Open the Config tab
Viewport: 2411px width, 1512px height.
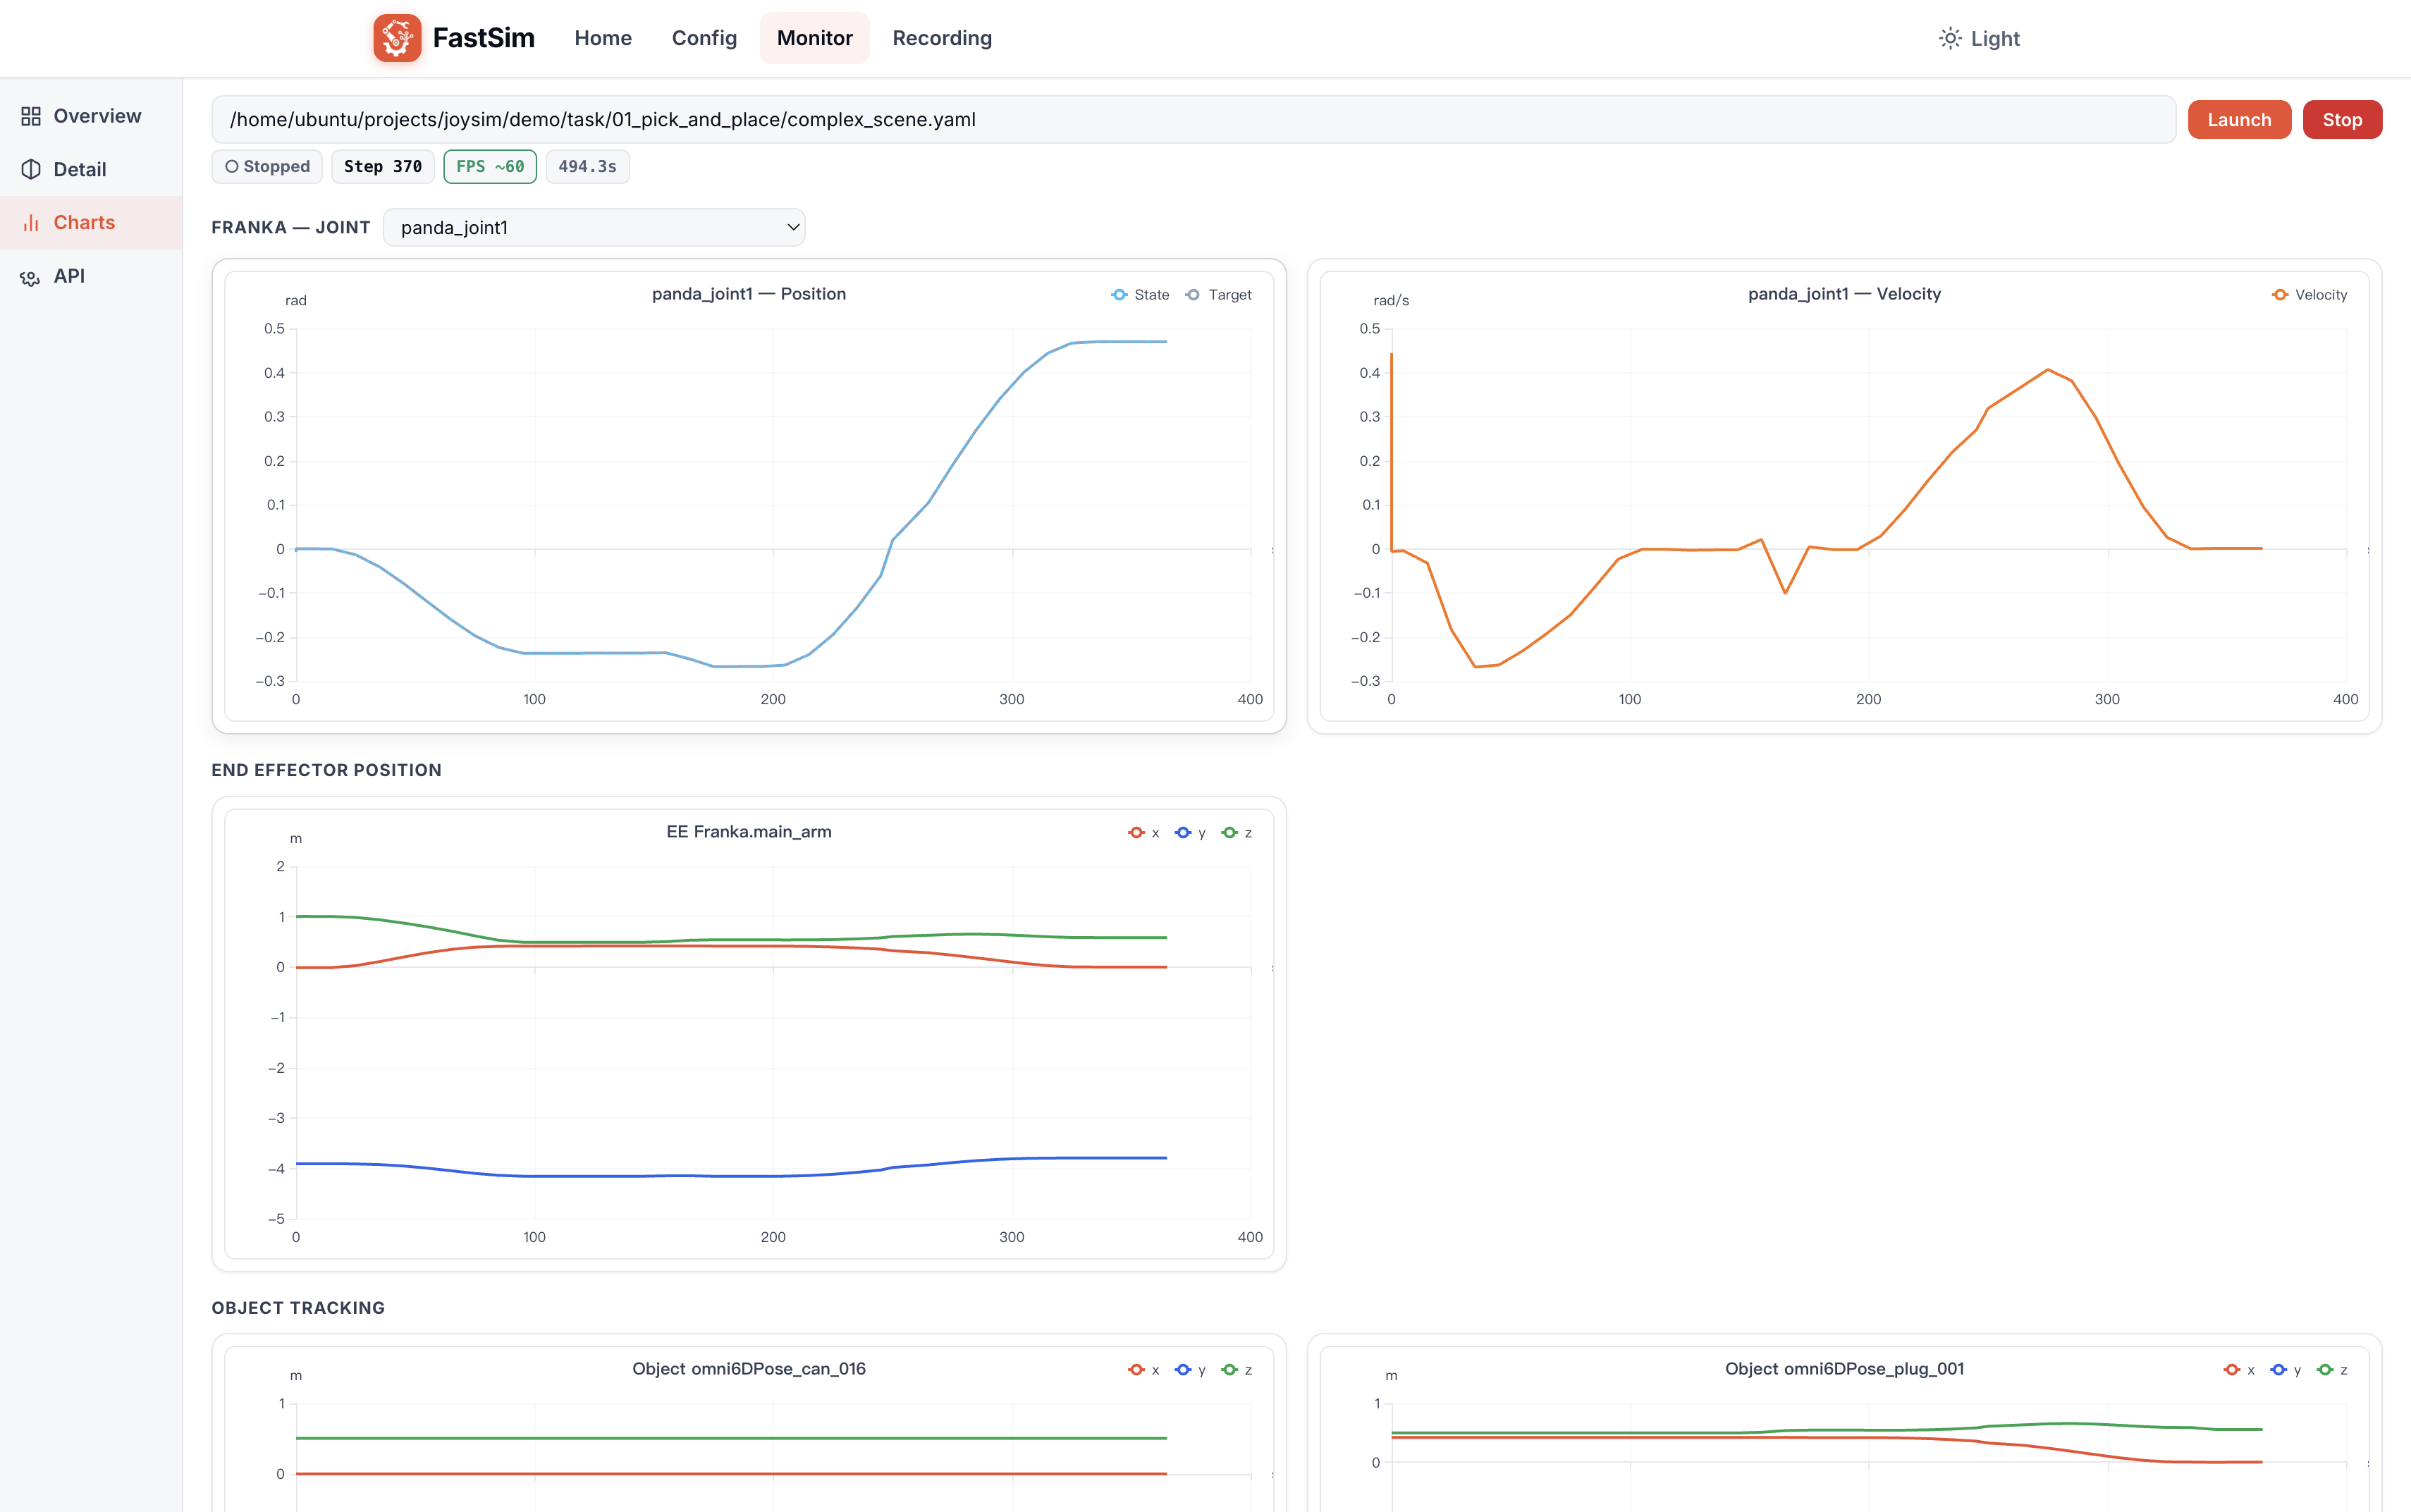704,38
